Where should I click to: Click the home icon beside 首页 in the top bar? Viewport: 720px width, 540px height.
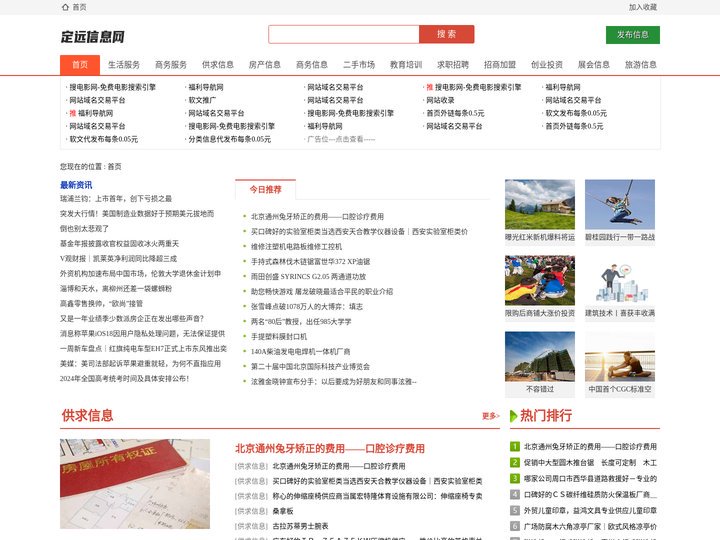[65, 7]
